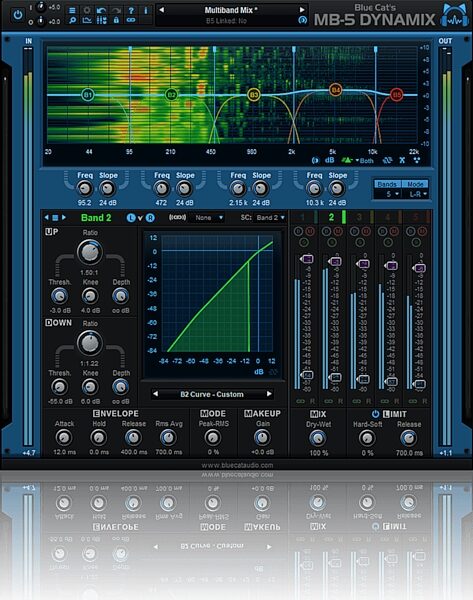This screenshot has height=600, width=473.
Task: Open the SC Band 2 sidechain dropdown
Action: pos(271,217)
